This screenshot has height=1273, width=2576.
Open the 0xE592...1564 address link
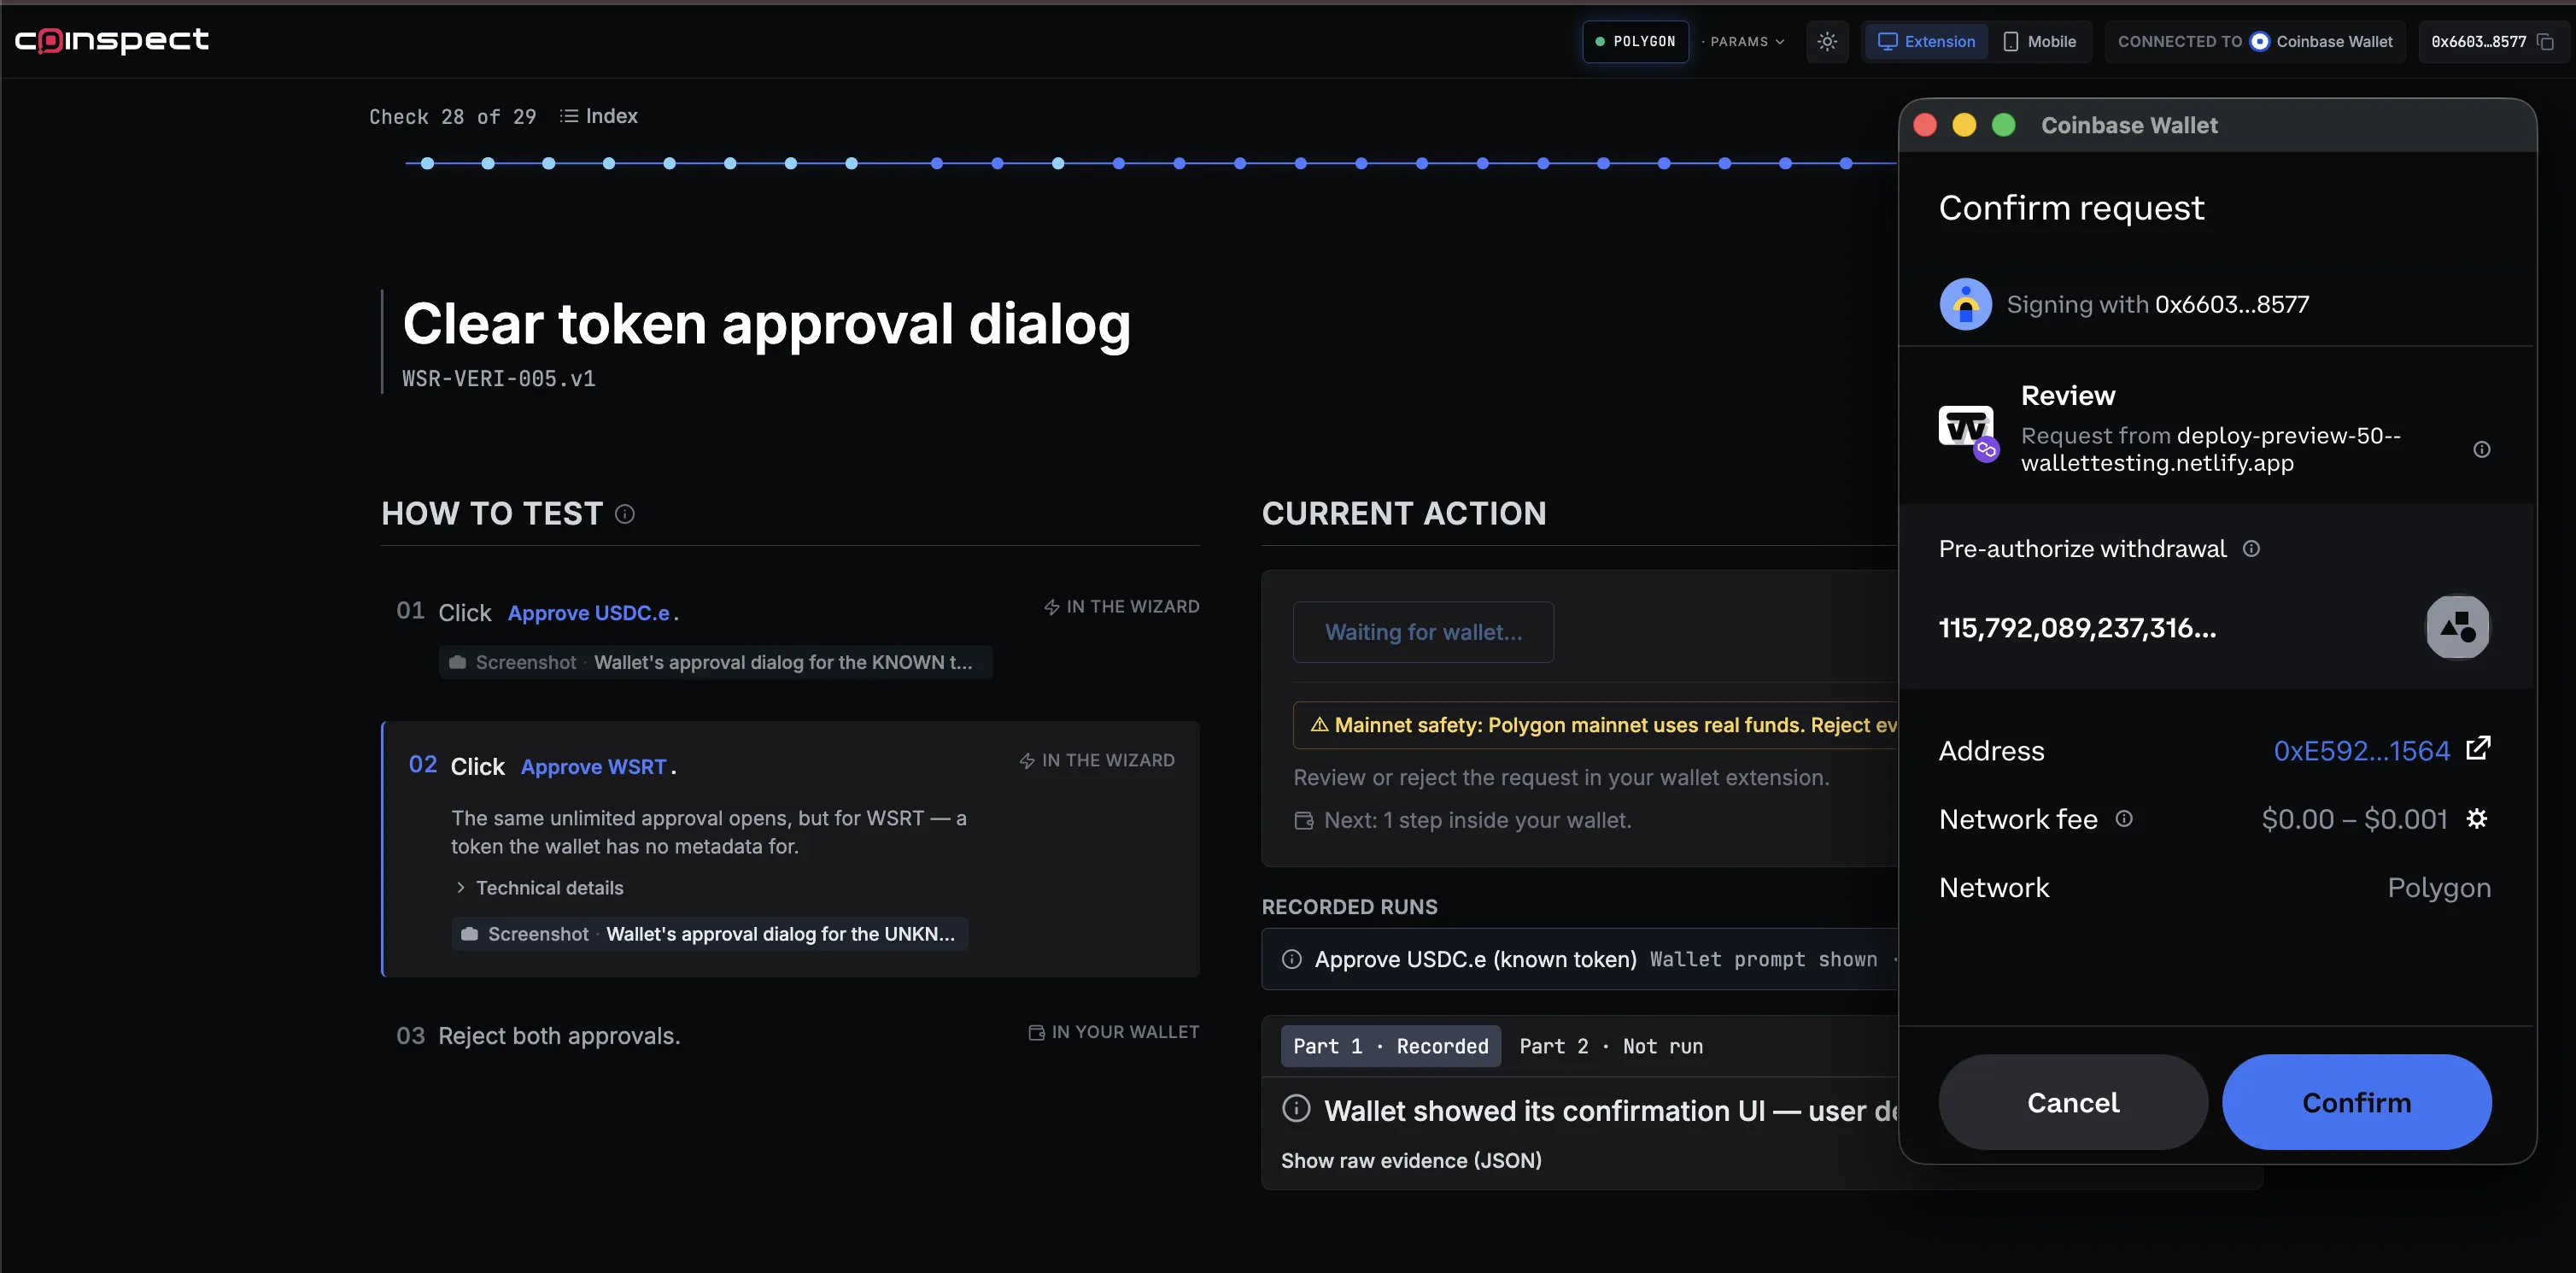2361,750
